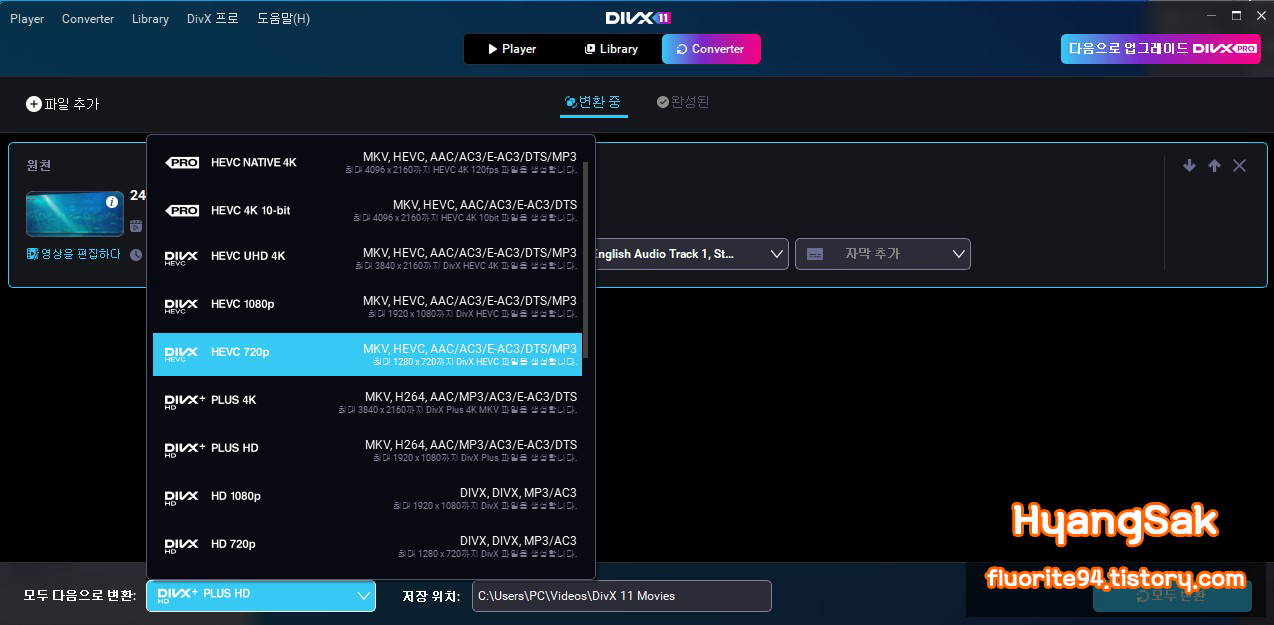Choose PLUS HD profile in list
The height and width of the screenshot is (625, 1274).
pos(367,450)
